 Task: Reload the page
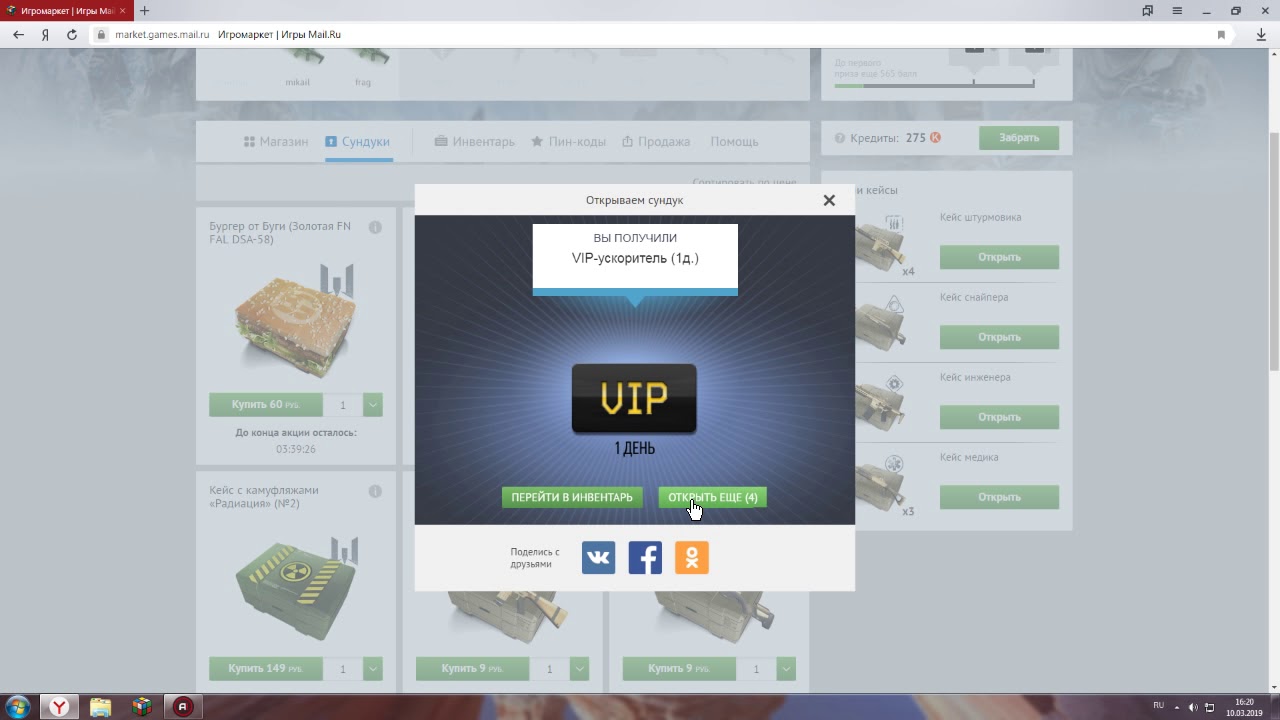(72, 34)
